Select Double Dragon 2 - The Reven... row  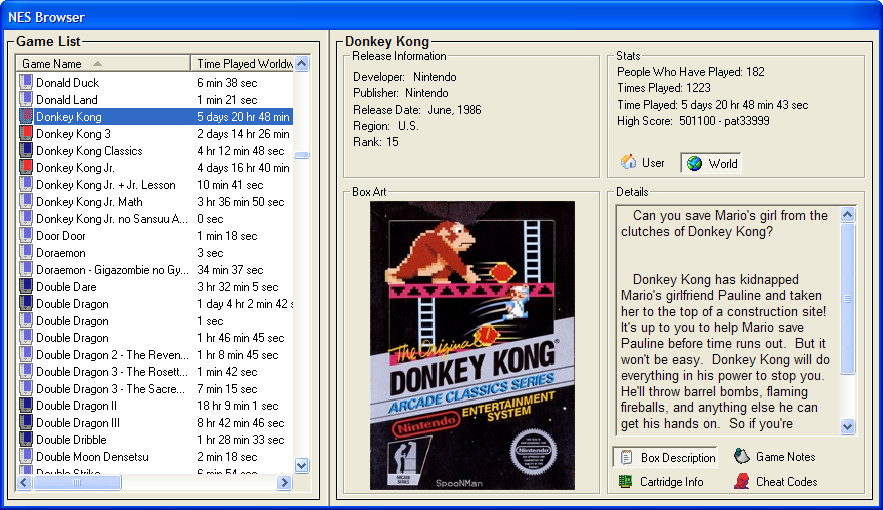(x=155, y=355)
